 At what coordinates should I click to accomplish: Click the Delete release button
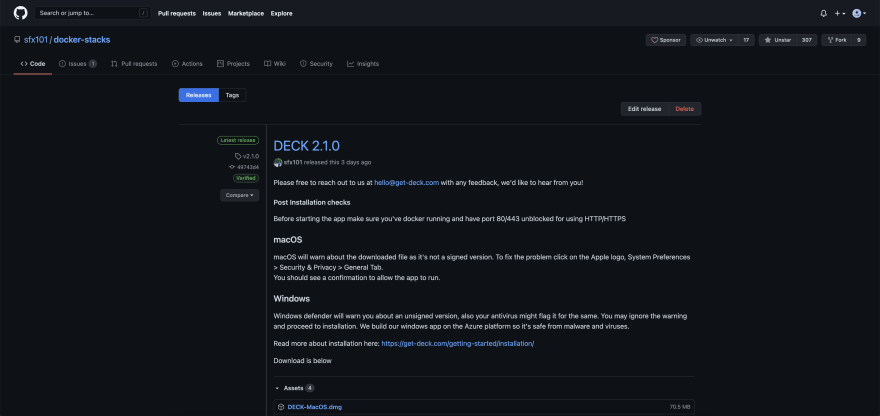pyautogui.click(x=685, y=109)
